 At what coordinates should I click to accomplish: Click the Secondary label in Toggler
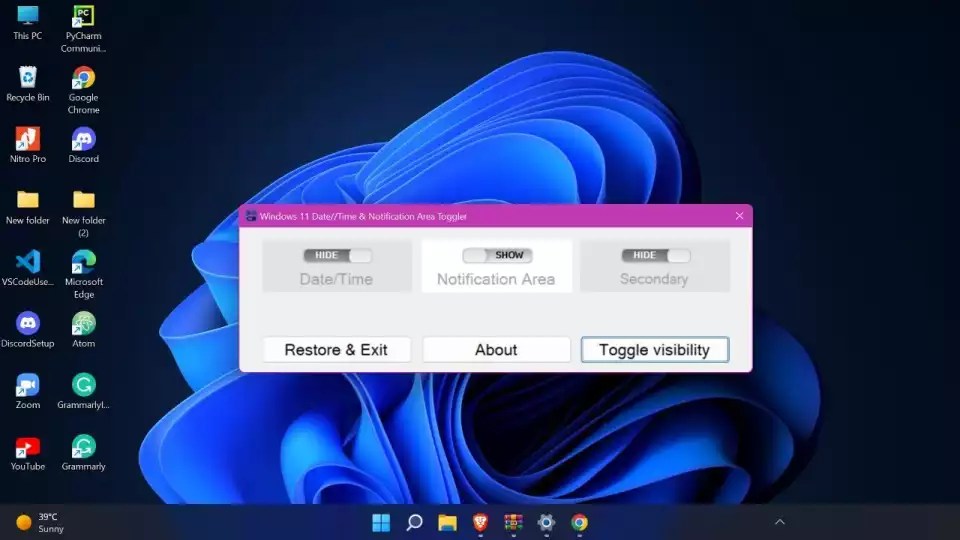(654, 279)
